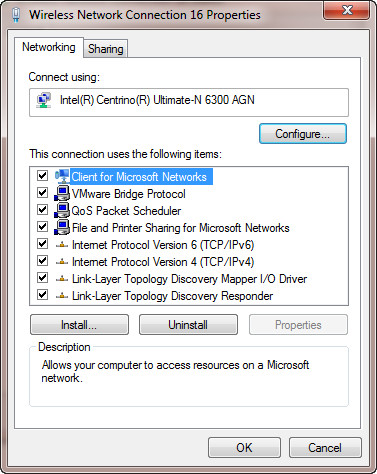Dismiss dialog with Cancel button
This screenshot has height=474, width=377.
[325, 448]
